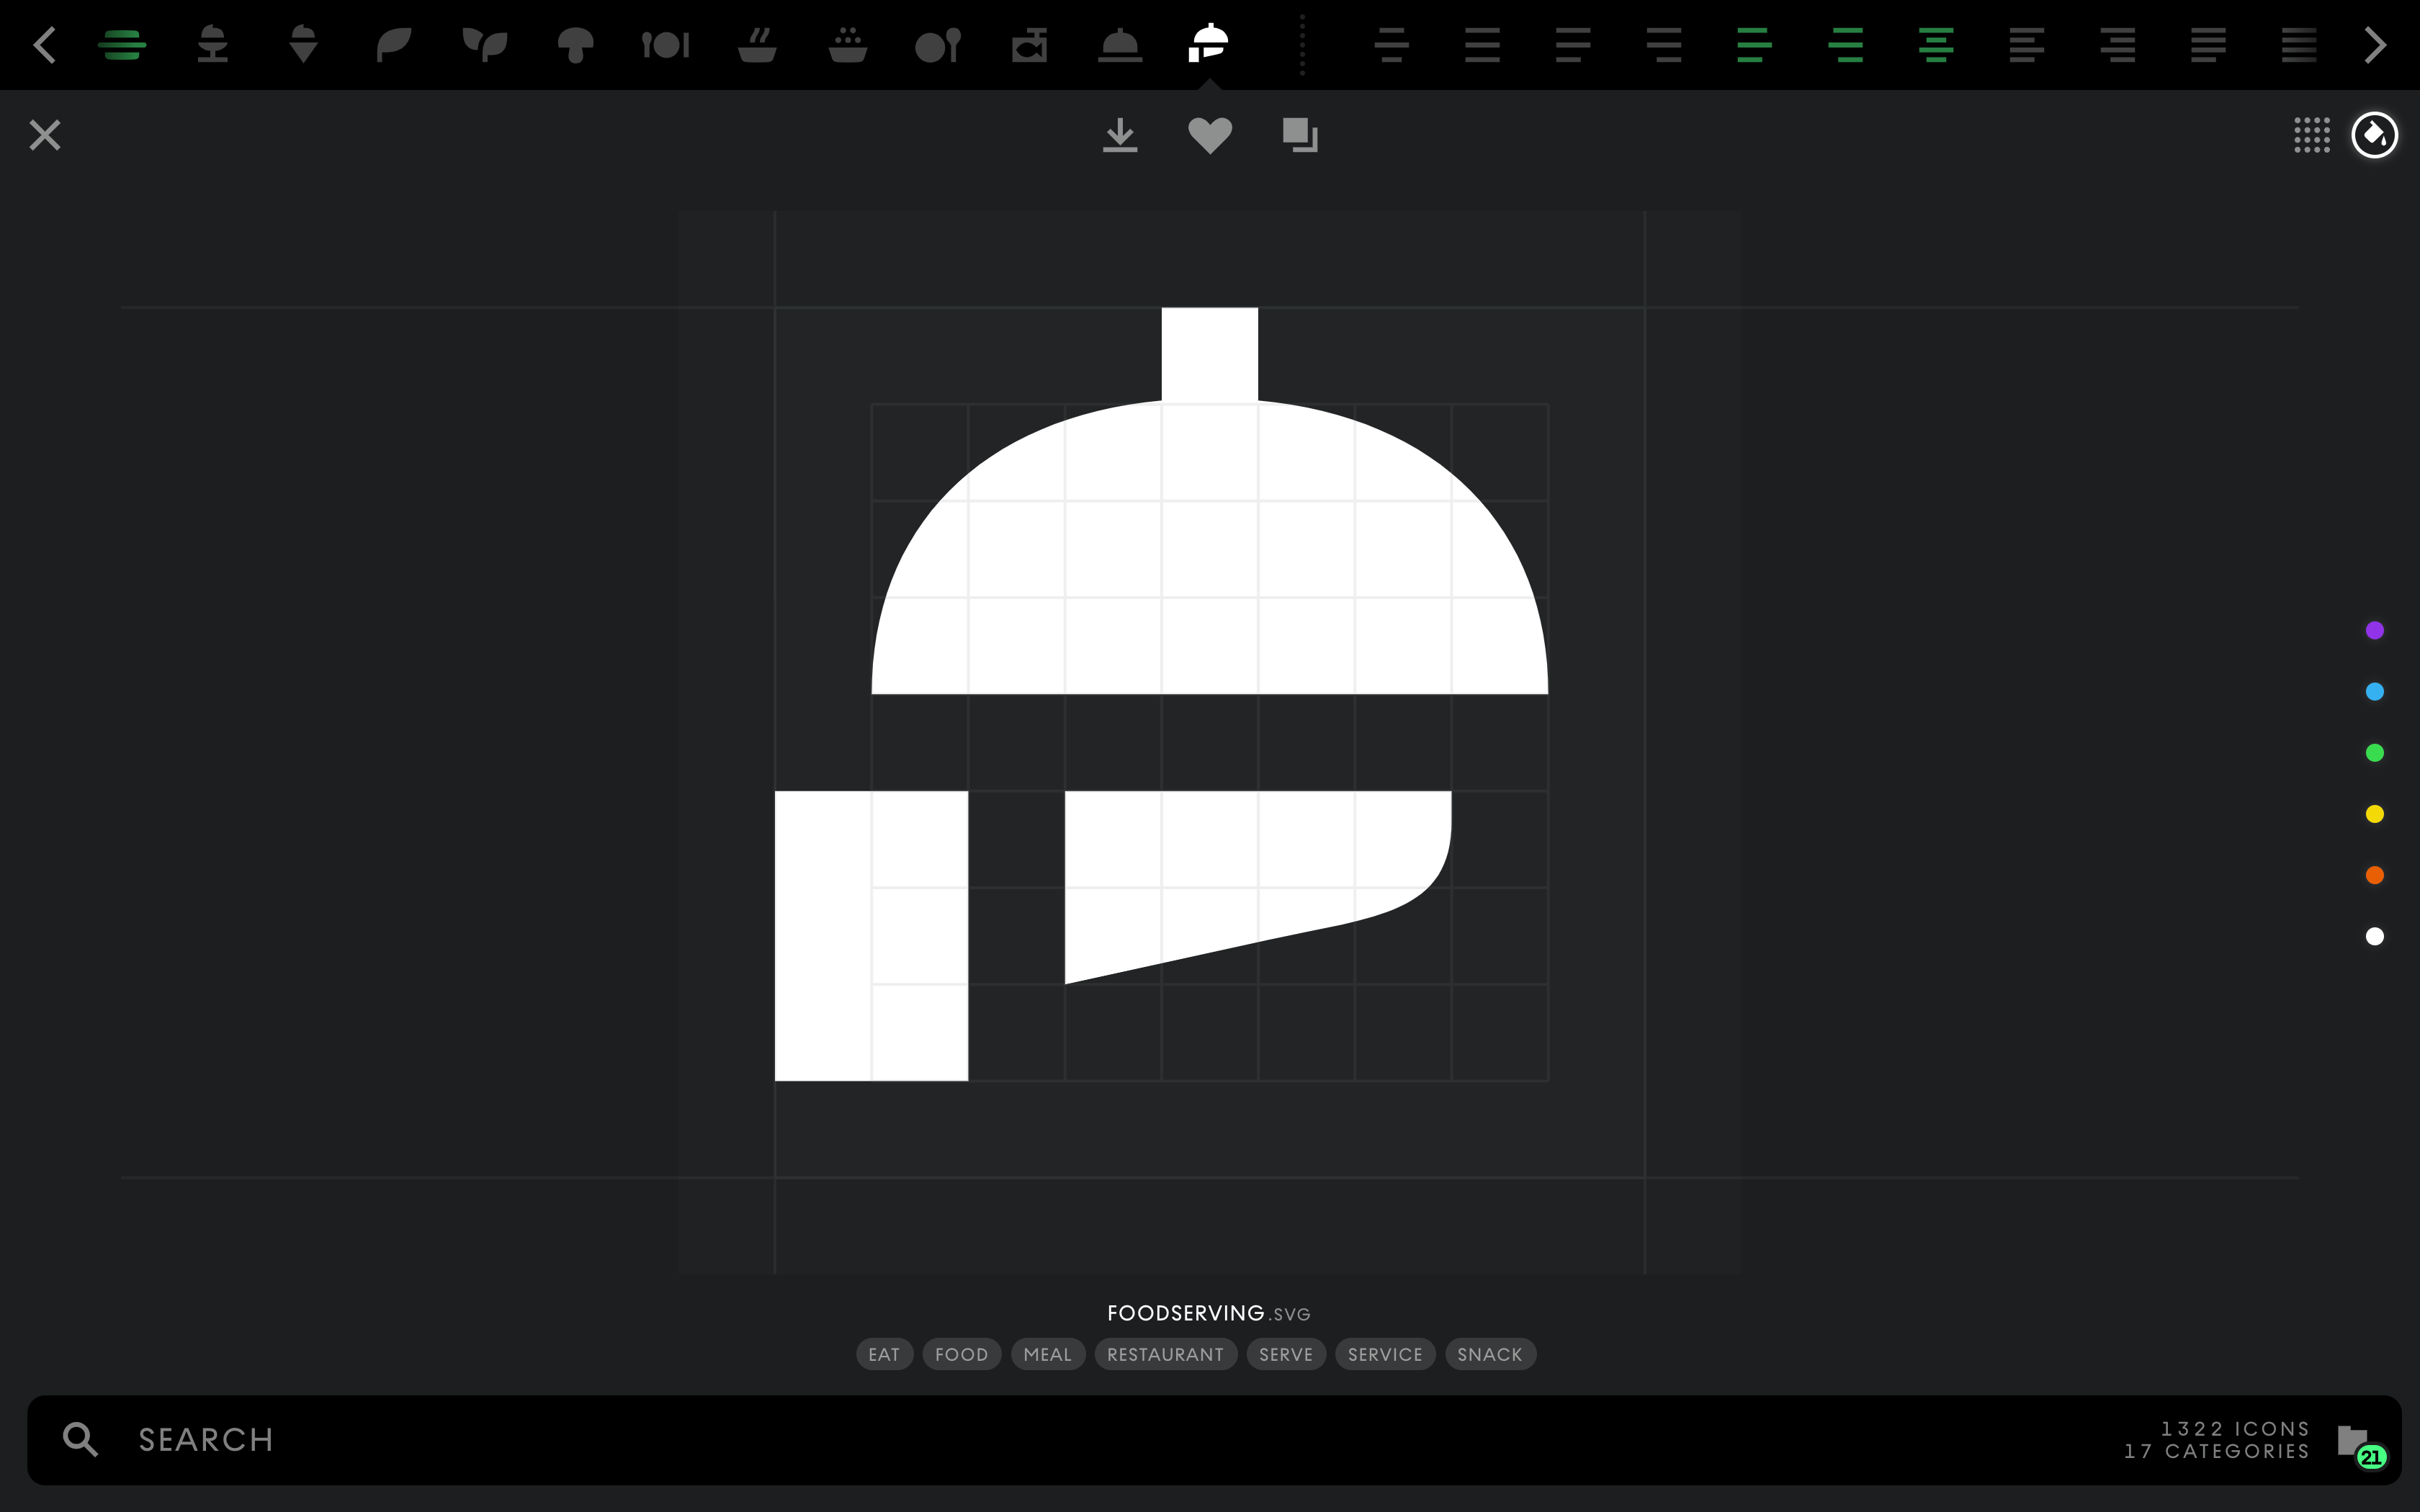Filter by the SERVICE tag

(1384, 1354)
